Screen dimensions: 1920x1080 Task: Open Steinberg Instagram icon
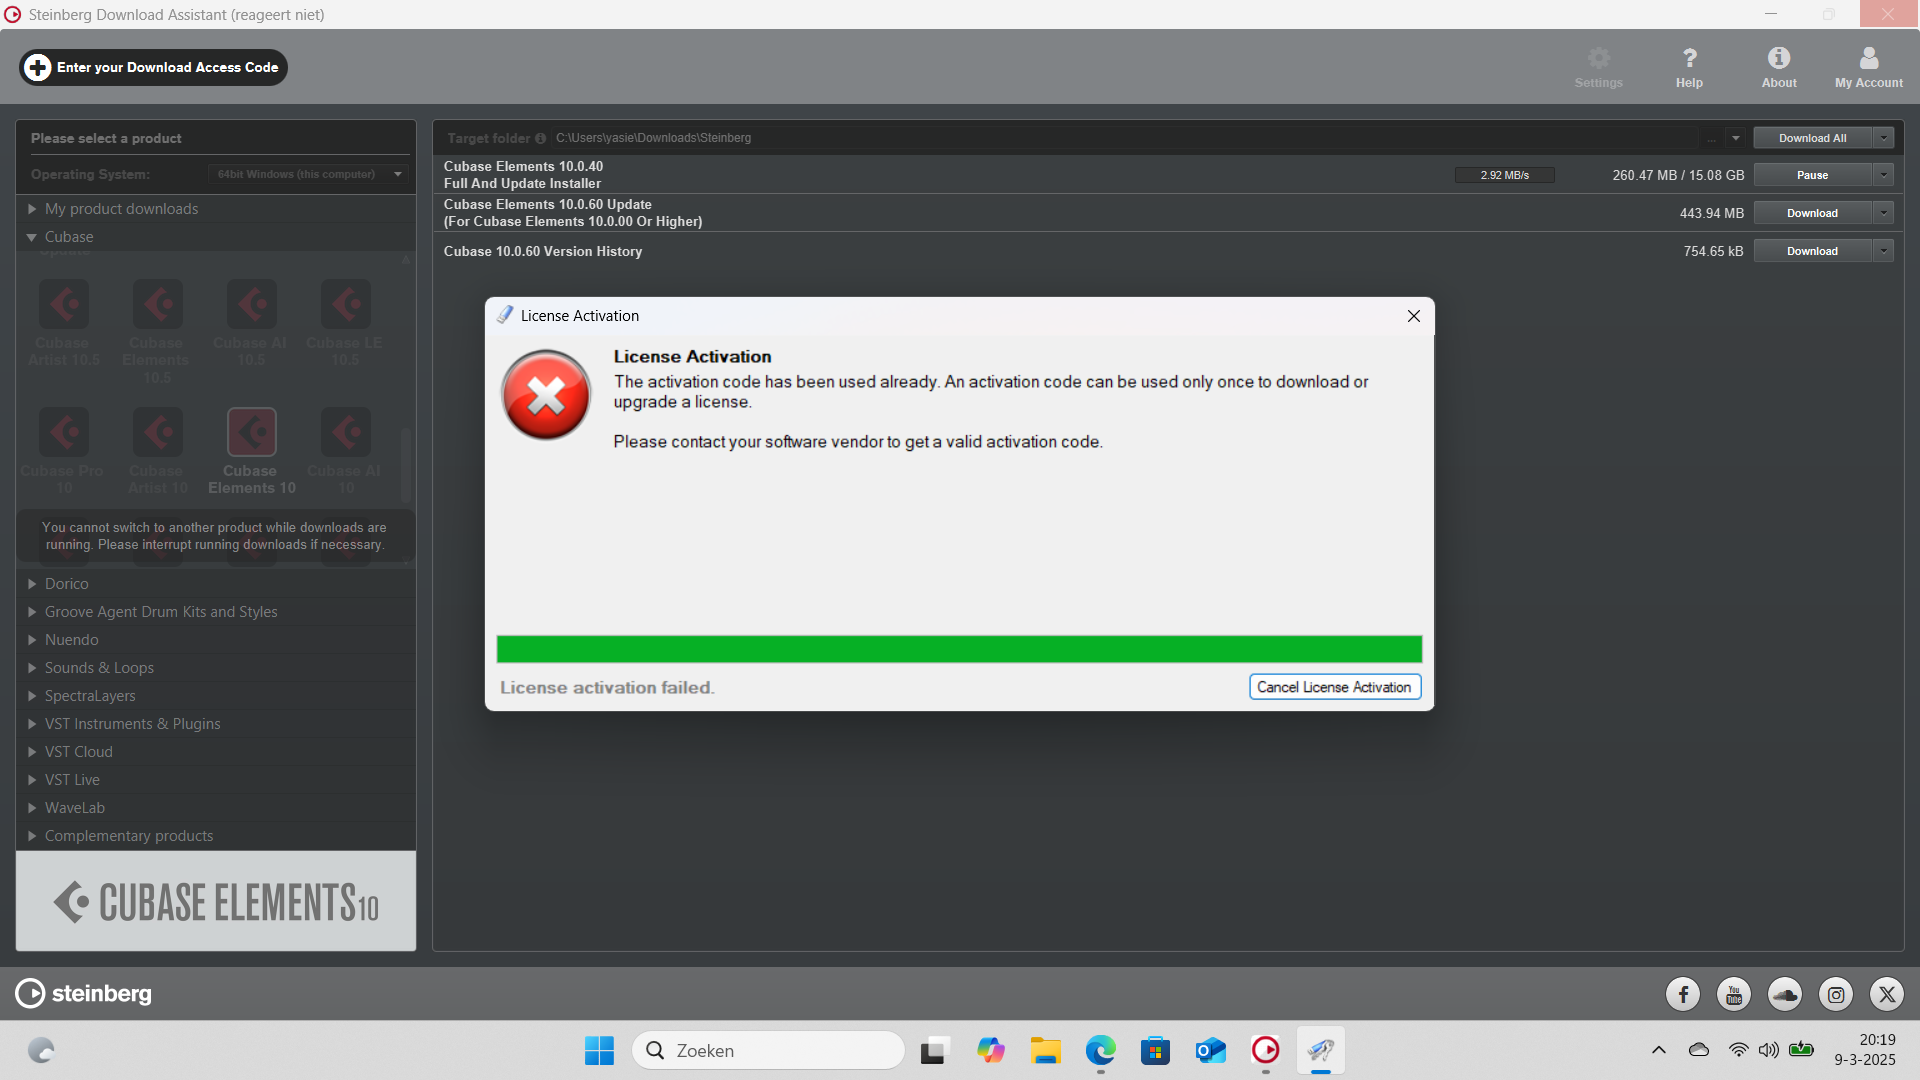[x=1836, y=994]
